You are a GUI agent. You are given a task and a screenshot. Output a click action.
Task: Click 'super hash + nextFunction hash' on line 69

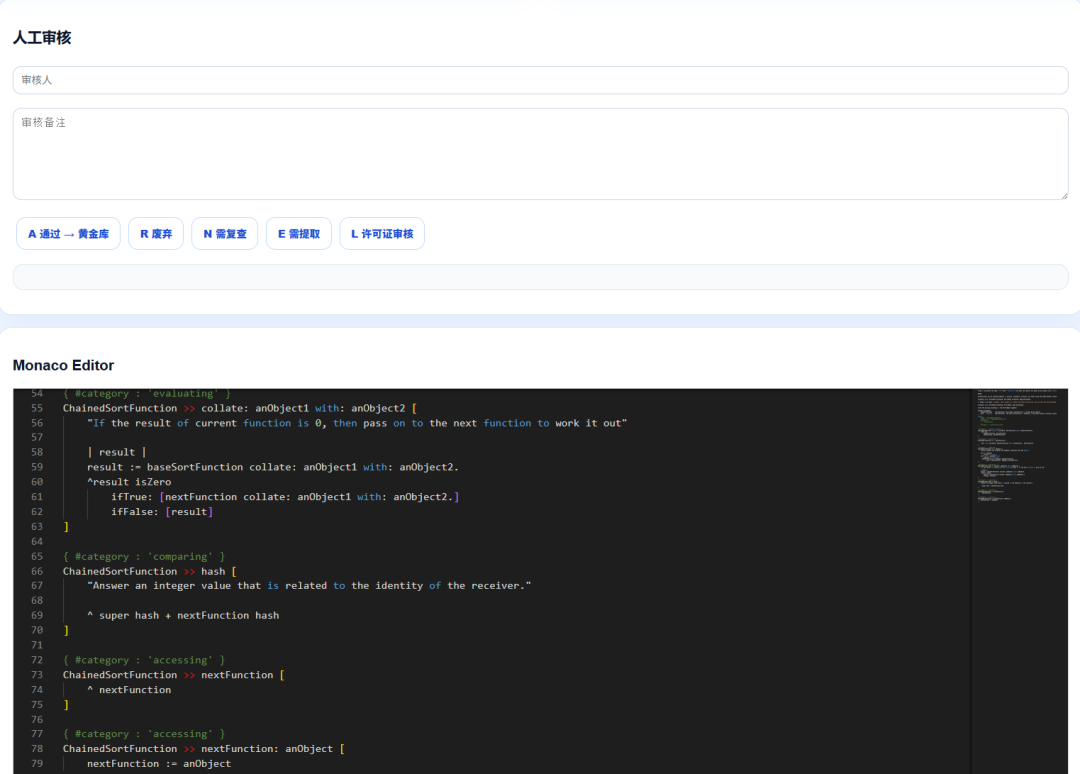[x=189, y=616]
